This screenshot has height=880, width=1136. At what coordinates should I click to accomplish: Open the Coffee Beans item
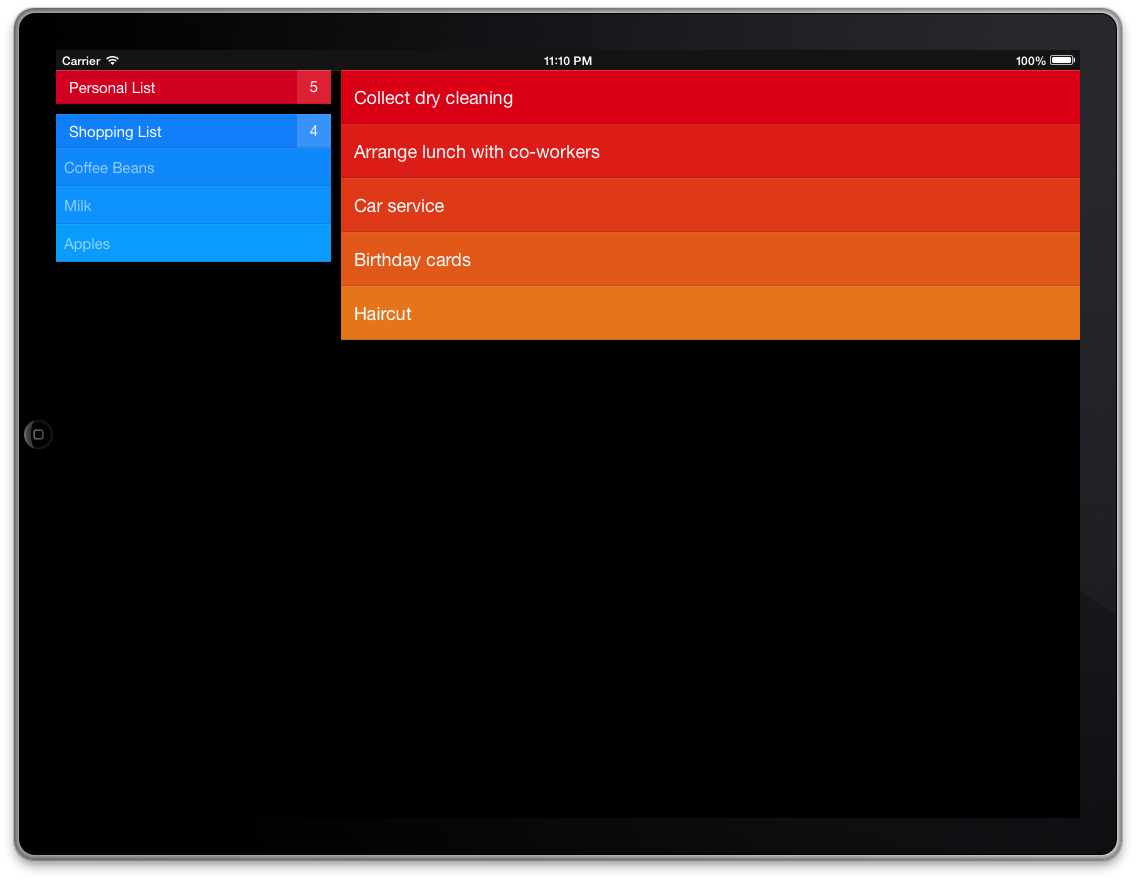click(193, 168)
